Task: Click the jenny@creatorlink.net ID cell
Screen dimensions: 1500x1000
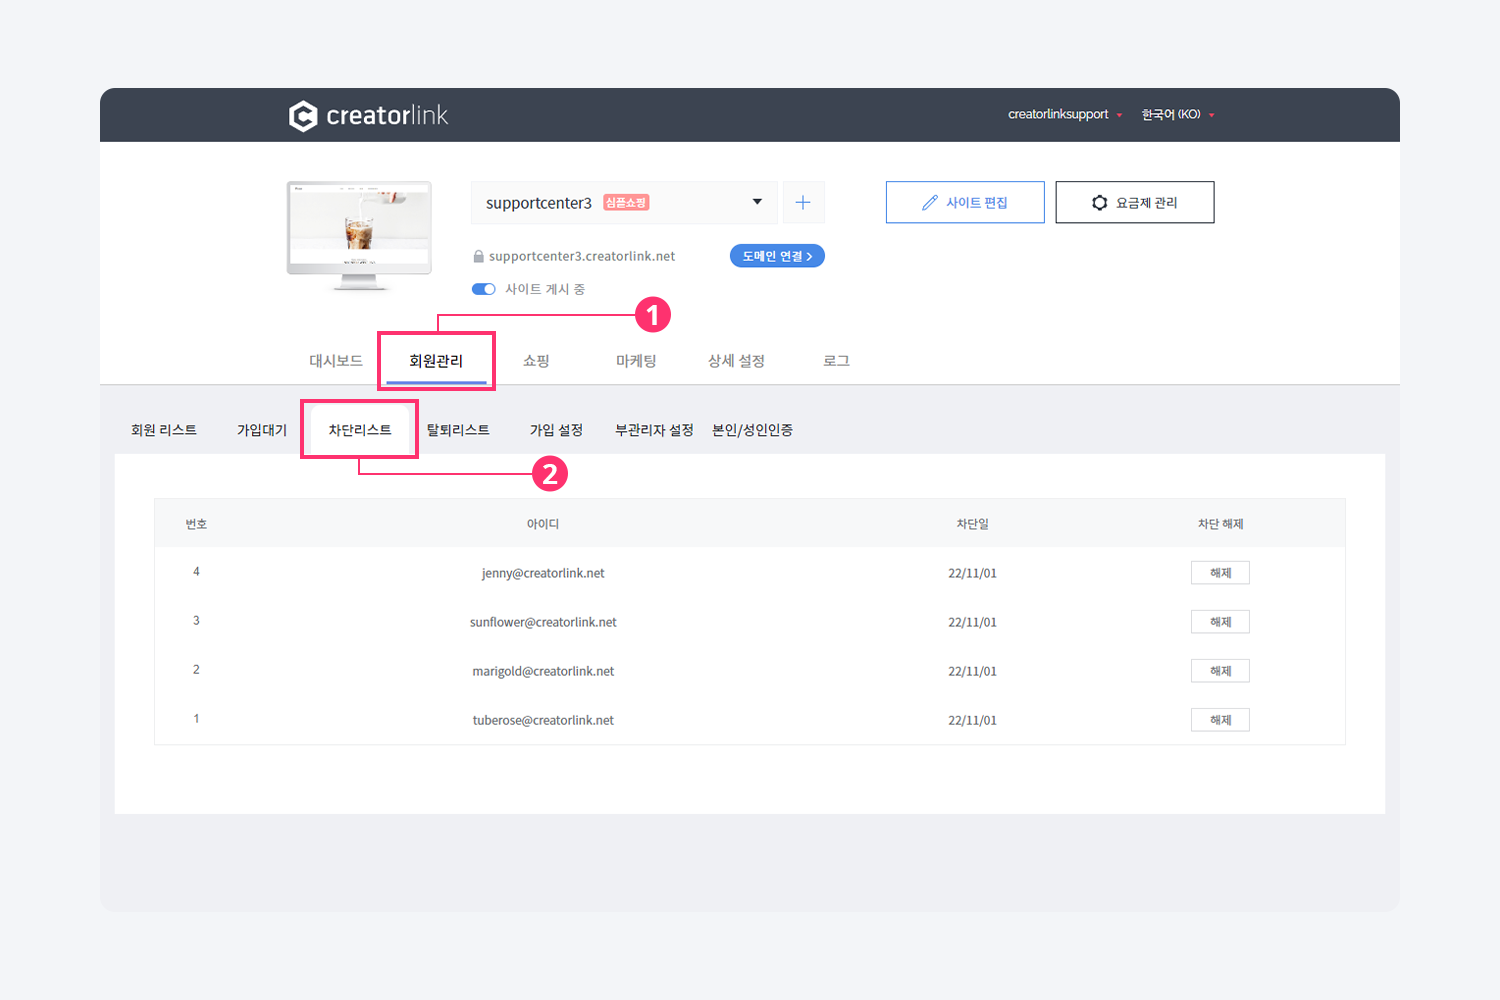Action: coord(543,573)
